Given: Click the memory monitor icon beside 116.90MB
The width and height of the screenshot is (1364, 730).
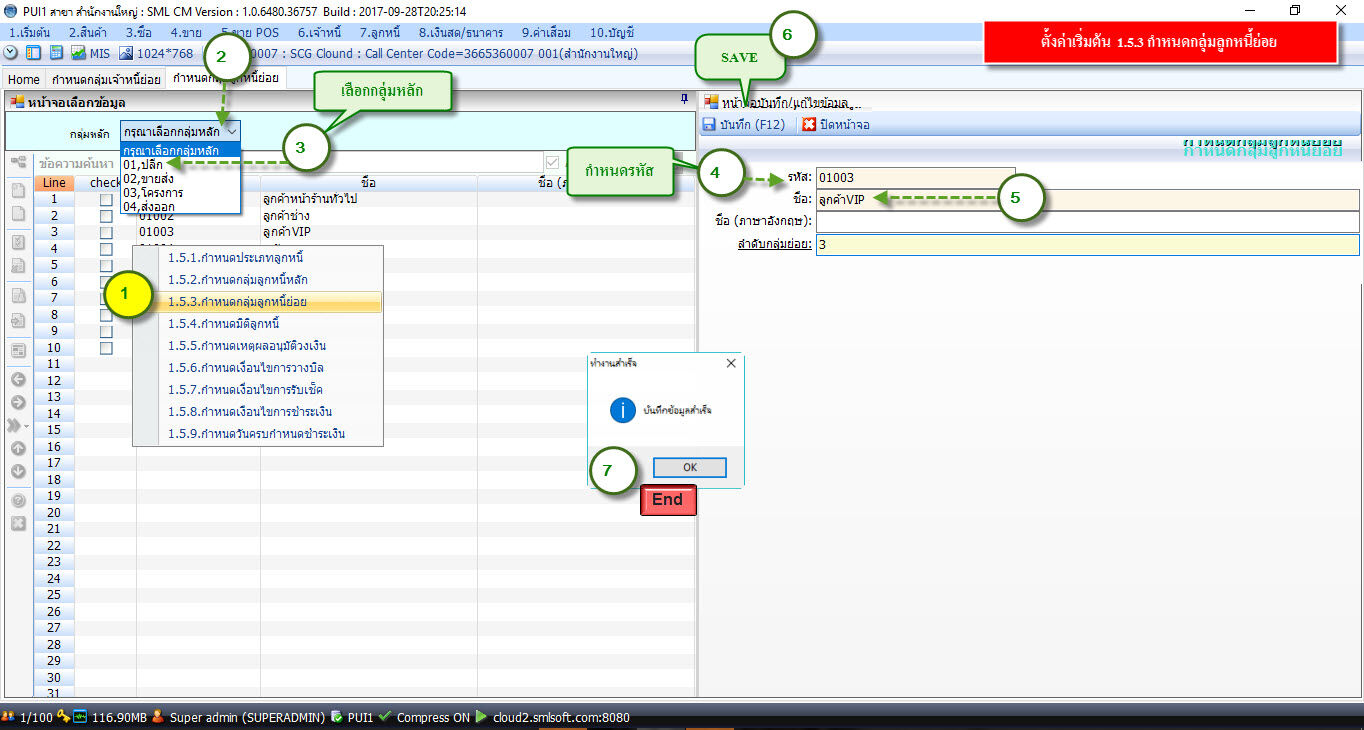Looking at the screenshot, I should pyautogui.click(x=80, y=717).
